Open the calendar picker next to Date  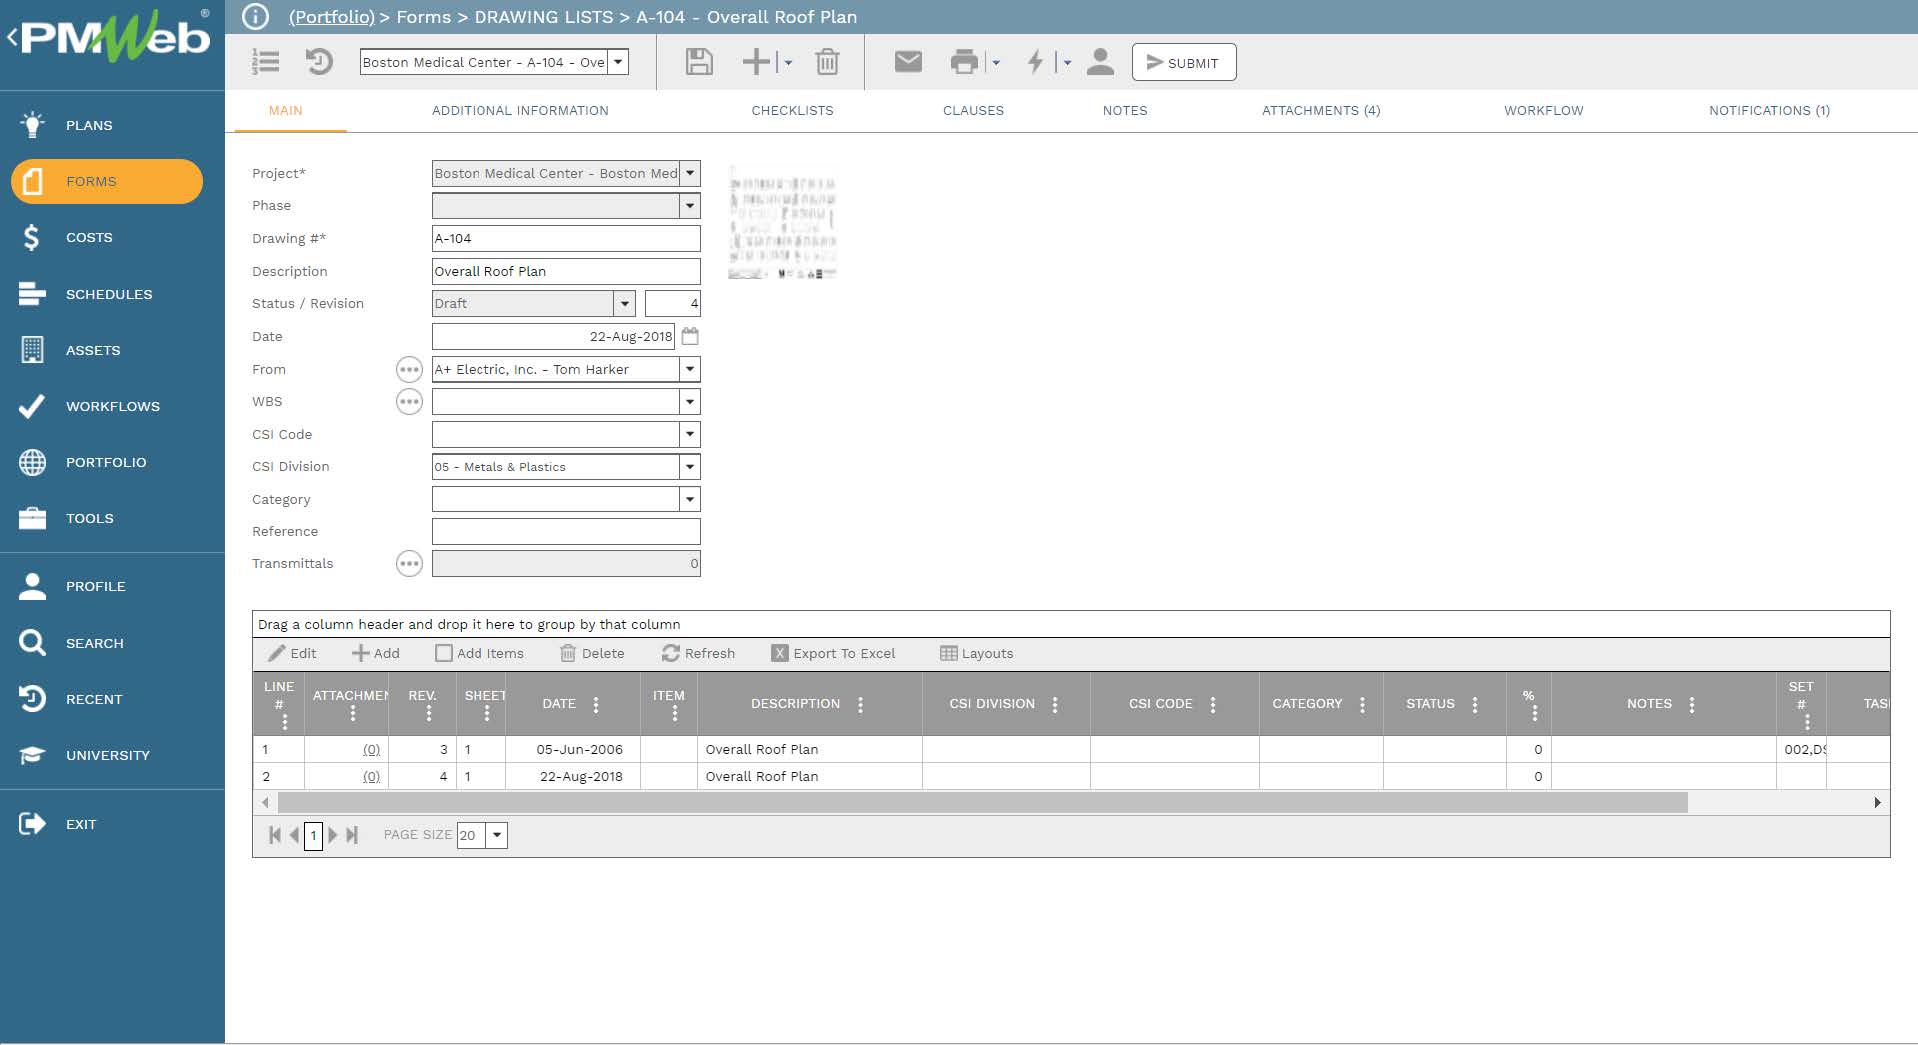coord(690,336)
